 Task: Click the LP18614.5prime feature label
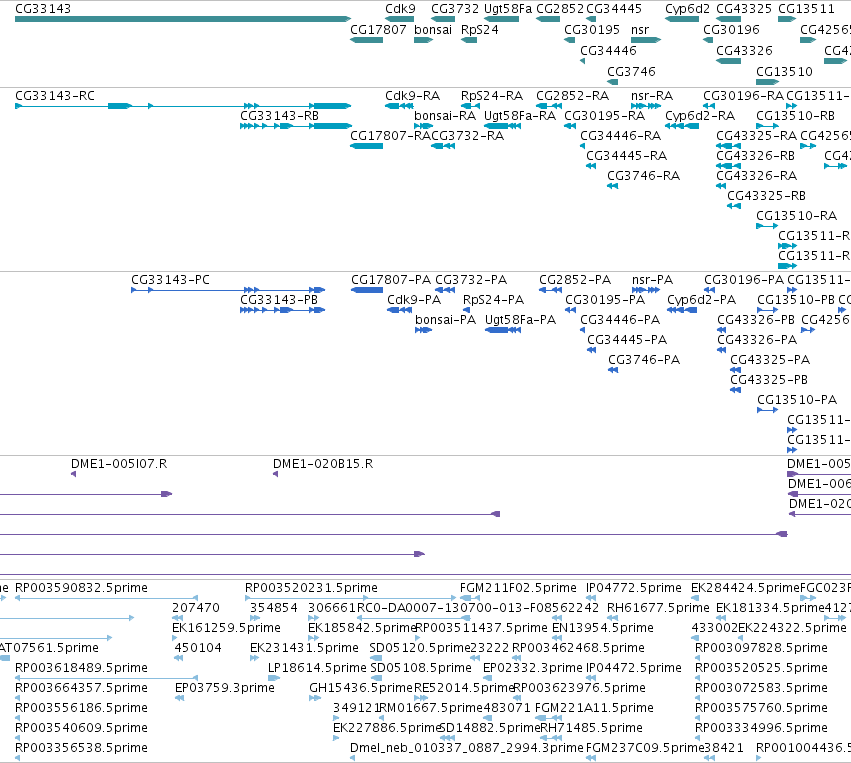click(317, 667)
